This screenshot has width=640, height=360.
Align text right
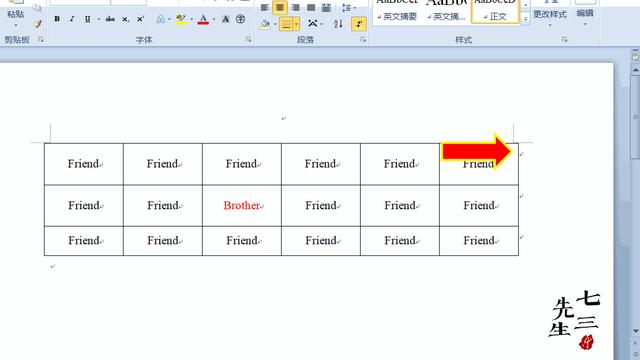(296, 7)
